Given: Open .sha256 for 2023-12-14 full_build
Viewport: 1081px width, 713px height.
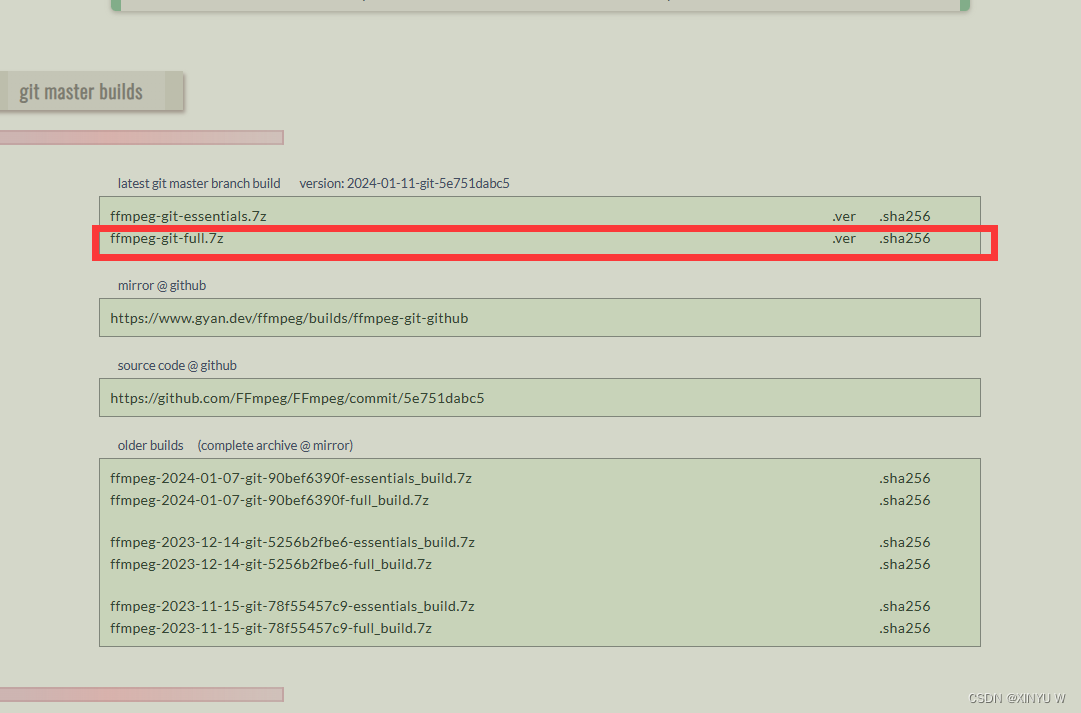Looking at the screenshot, I should click(x=905, y=564).
